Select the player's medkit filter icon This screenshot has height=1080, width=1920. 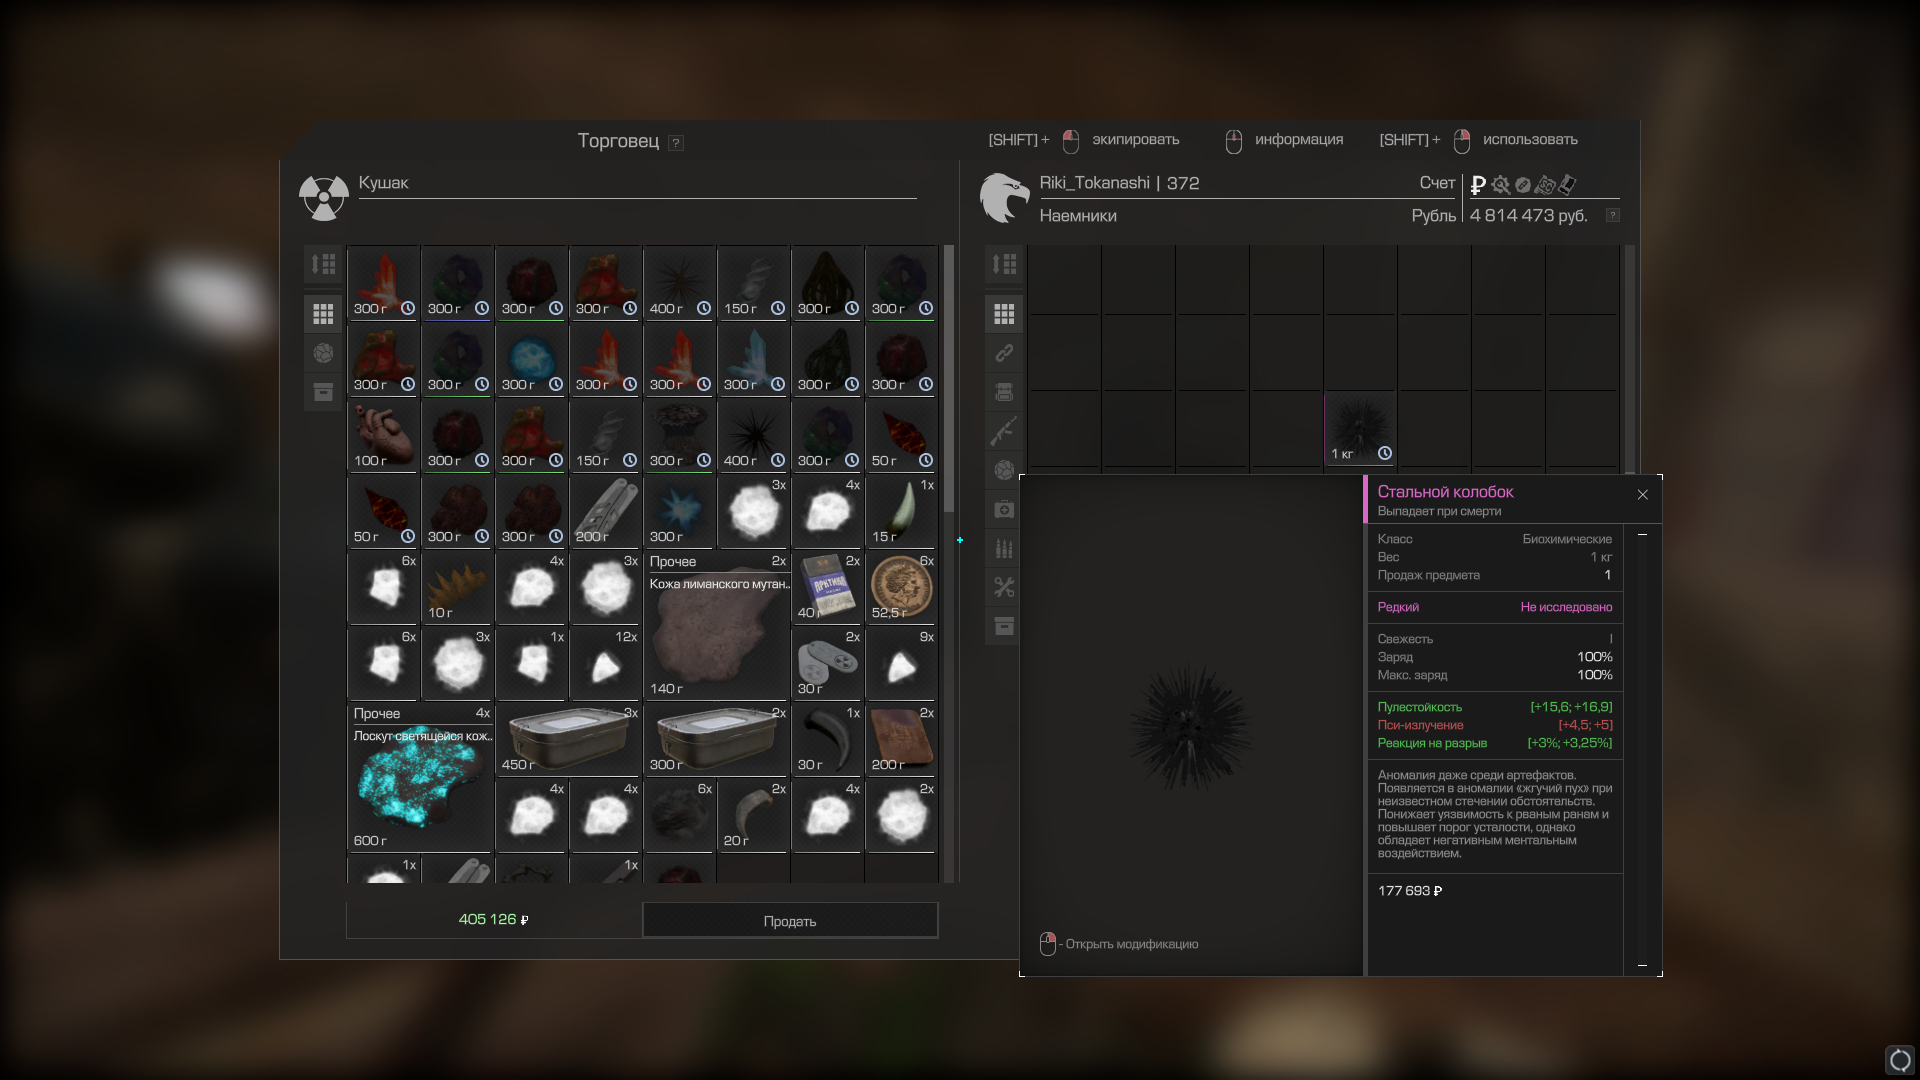click(1004, 509)
